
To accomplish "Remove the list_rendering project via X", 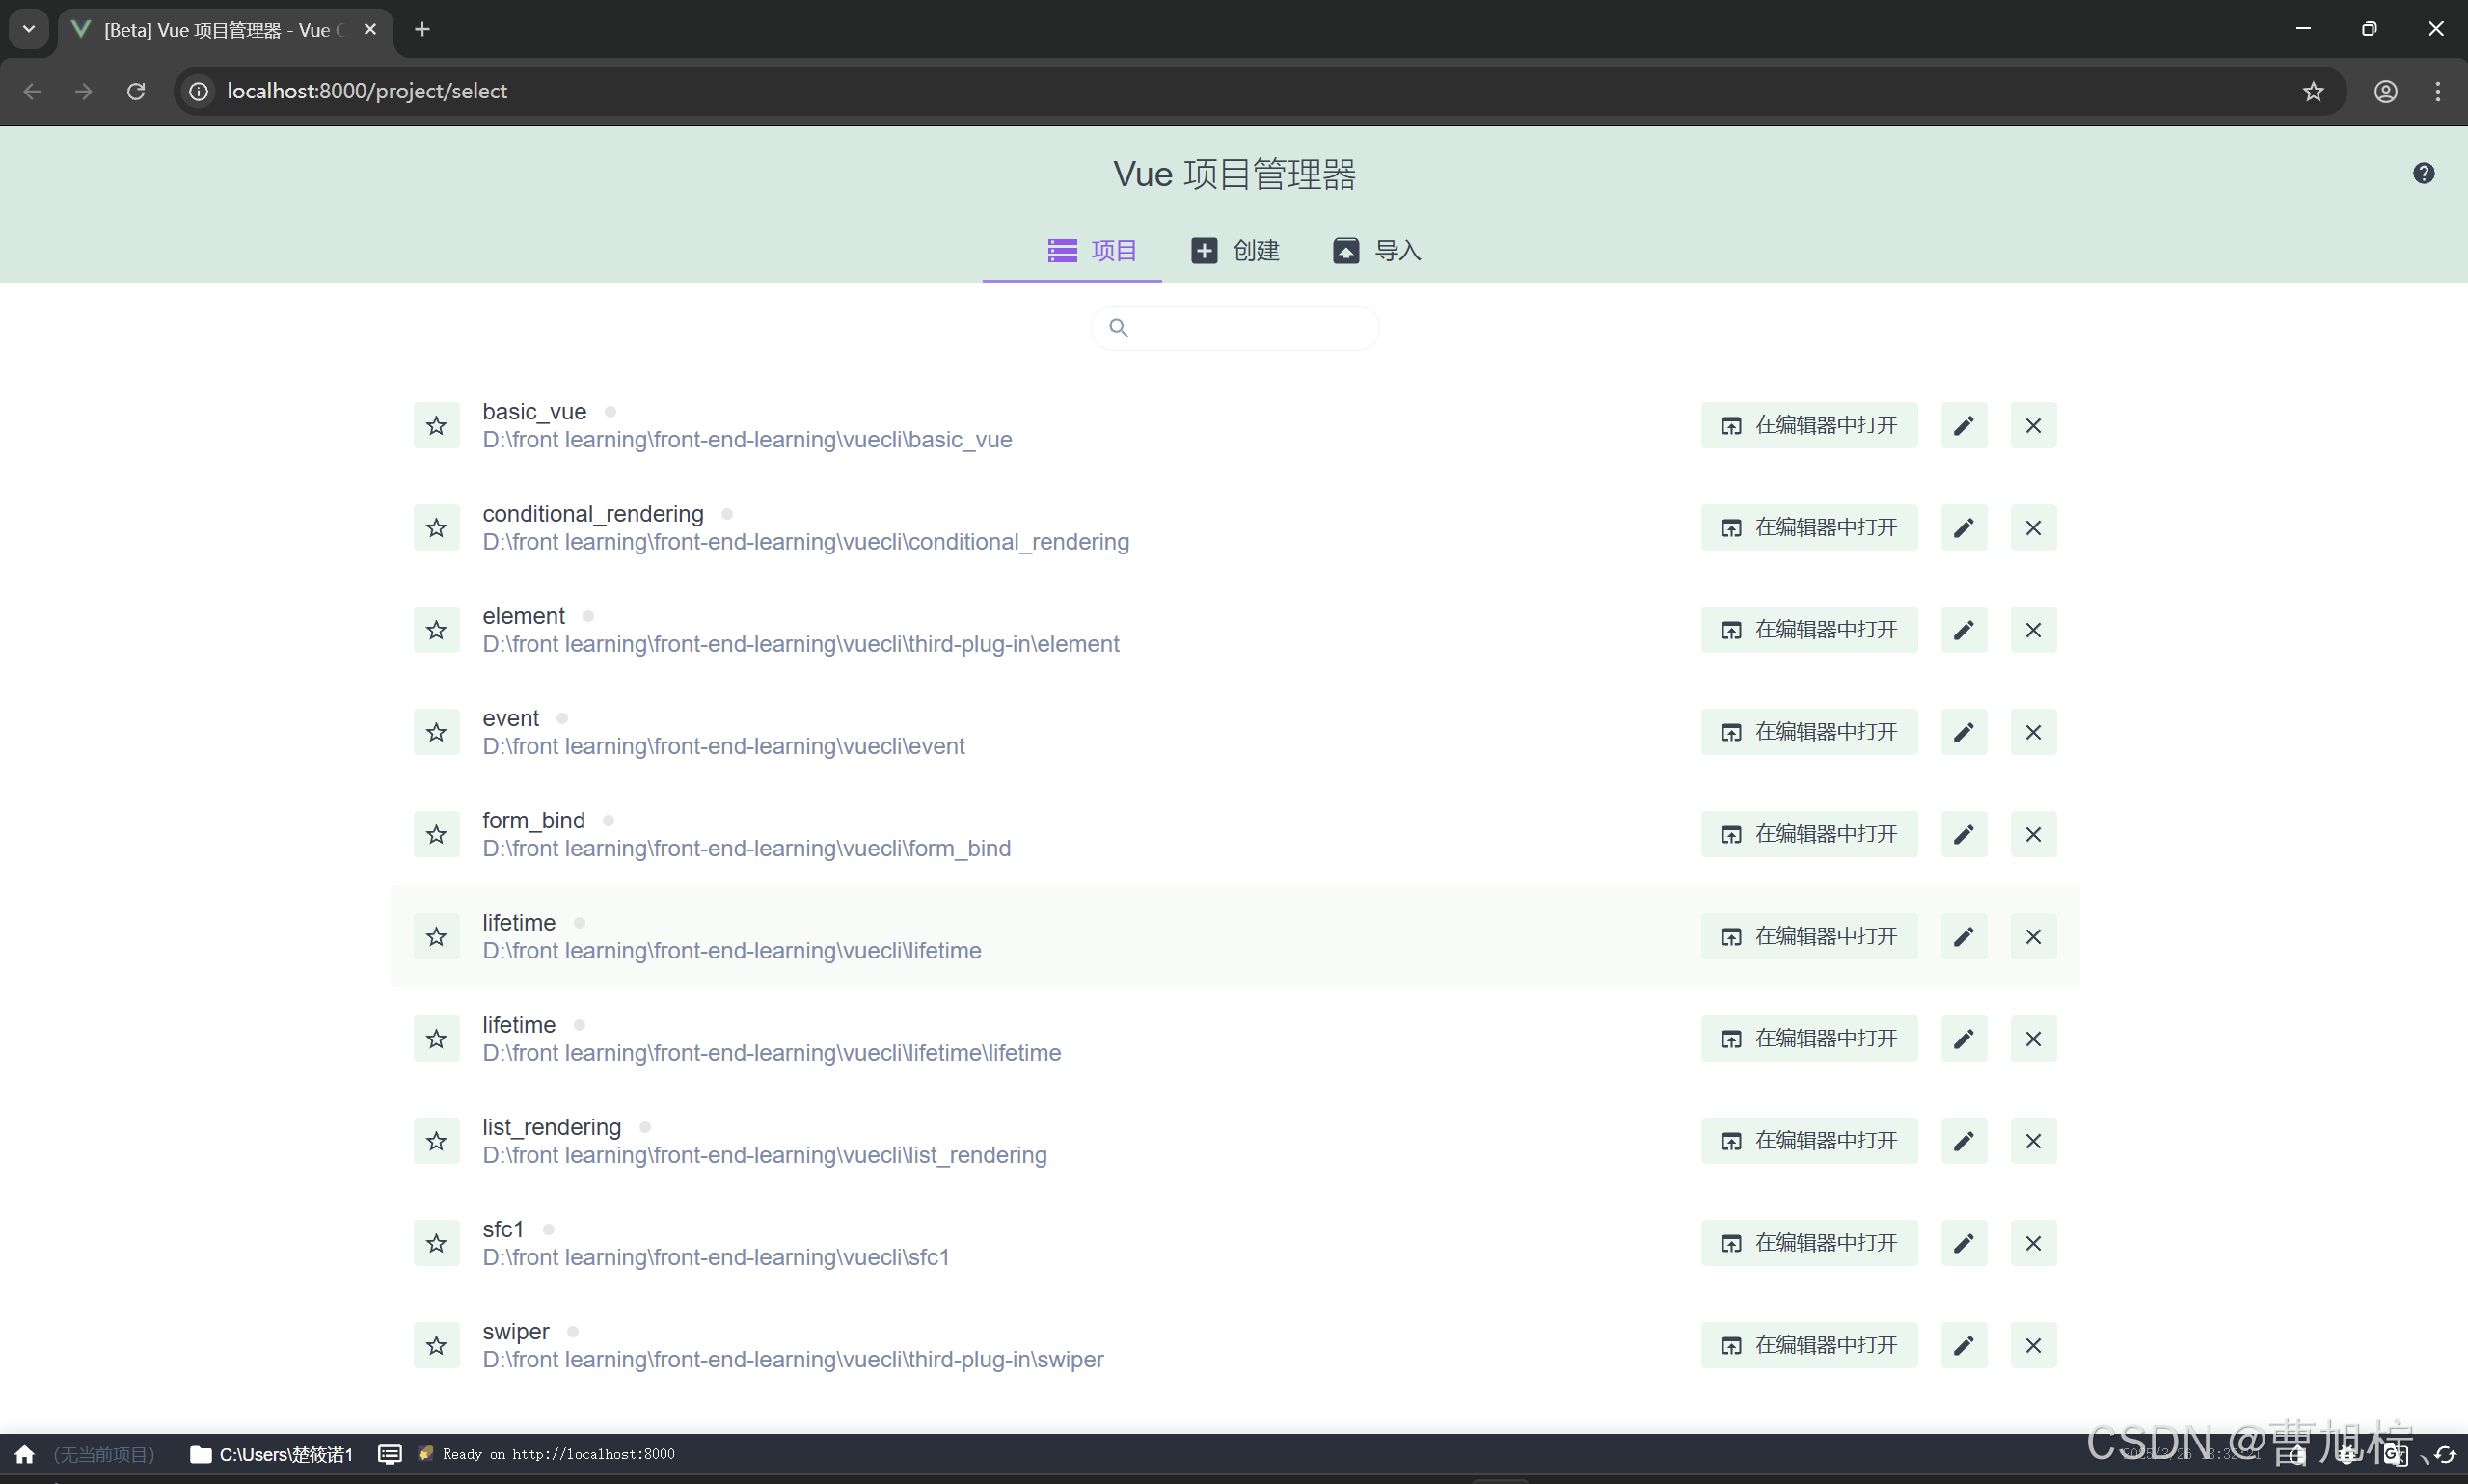I will (x=2033, y=1140).
